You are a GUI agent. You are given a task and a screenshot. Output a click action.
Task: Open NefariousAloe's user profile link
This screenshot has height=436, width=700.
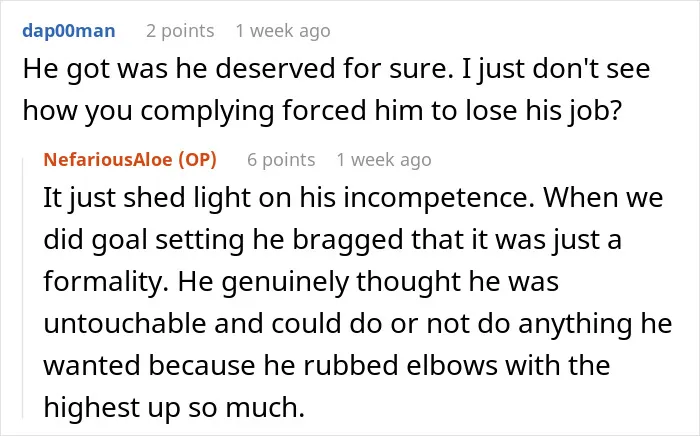click(x=108, y=159)
